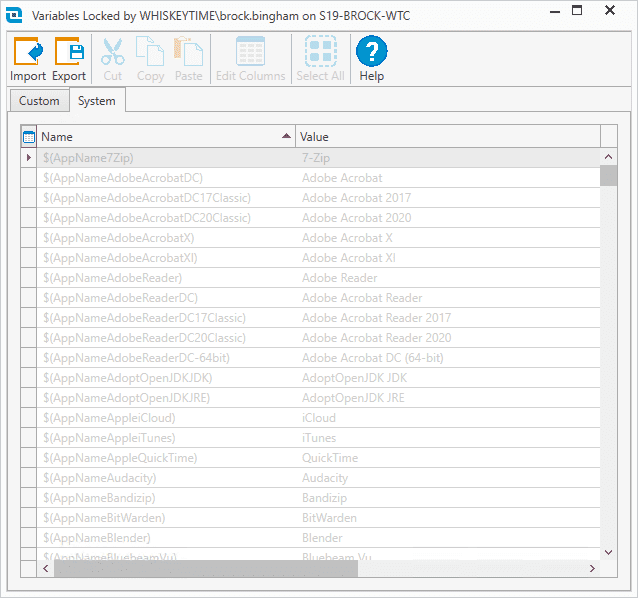Image resolution: width=638 pixels, height=598 pixels.
Task: Click the app logo in the title bar
Action: tap(14, 15)
